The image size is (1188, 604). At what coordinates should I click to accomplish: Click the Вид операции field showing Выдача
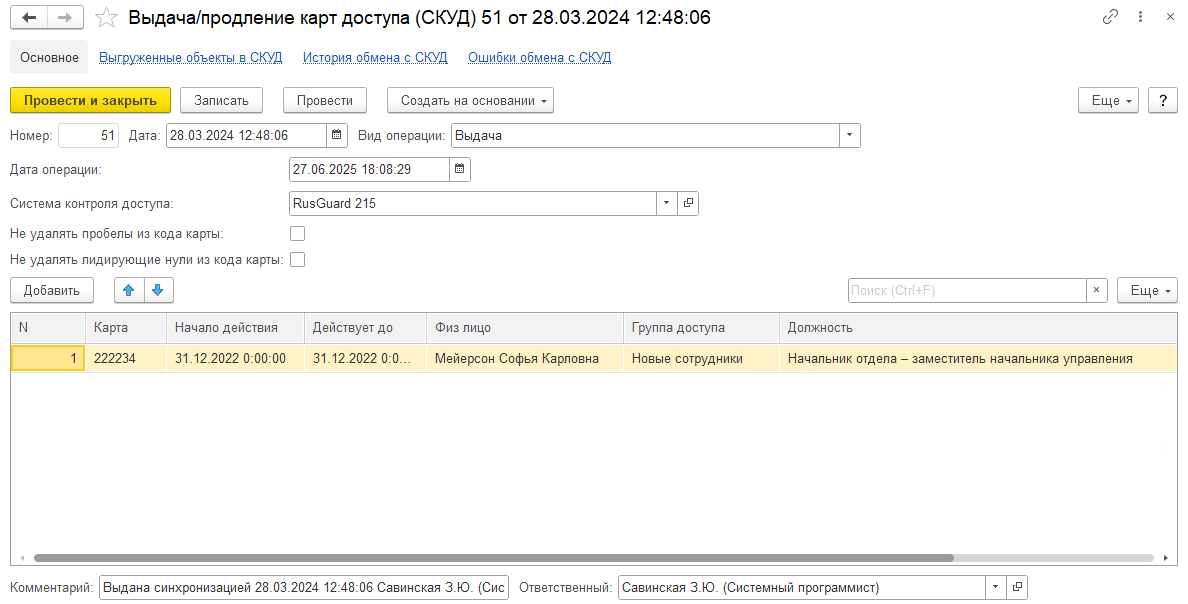coord(646,136)
